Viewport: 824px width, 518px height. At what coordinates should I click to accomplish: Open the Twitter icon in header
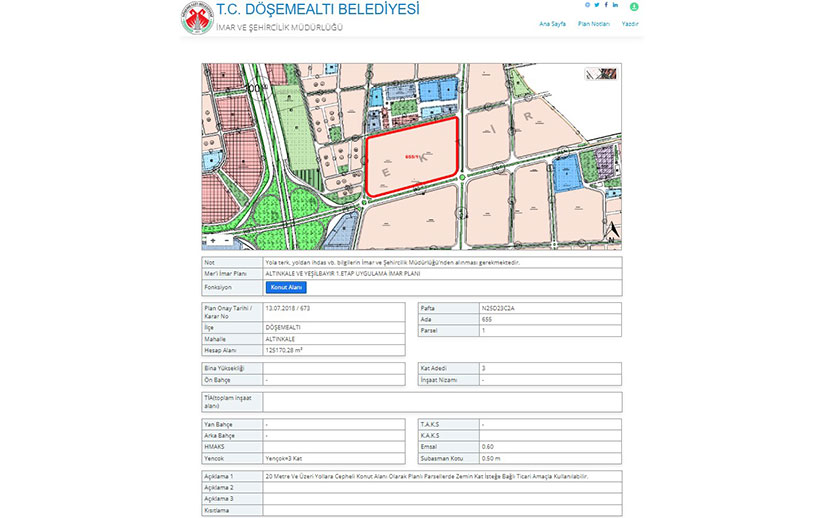coord(597,5)
